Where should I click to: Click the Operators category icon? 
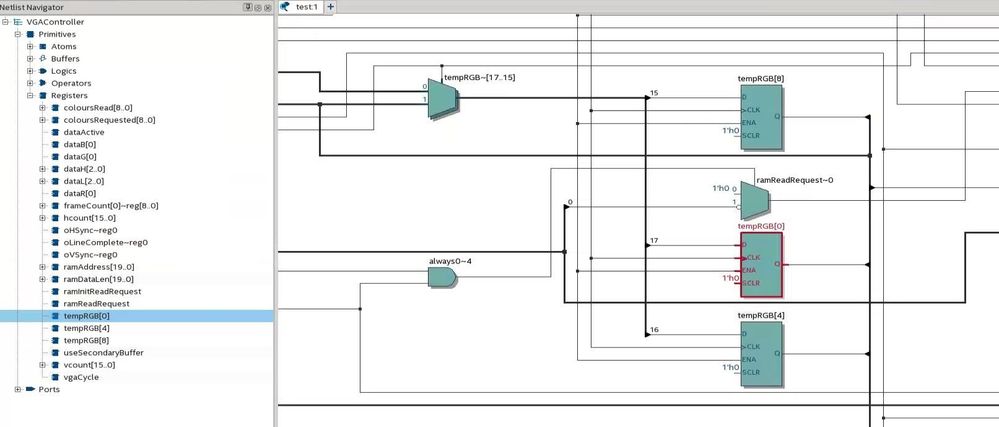tap(43, 83)
